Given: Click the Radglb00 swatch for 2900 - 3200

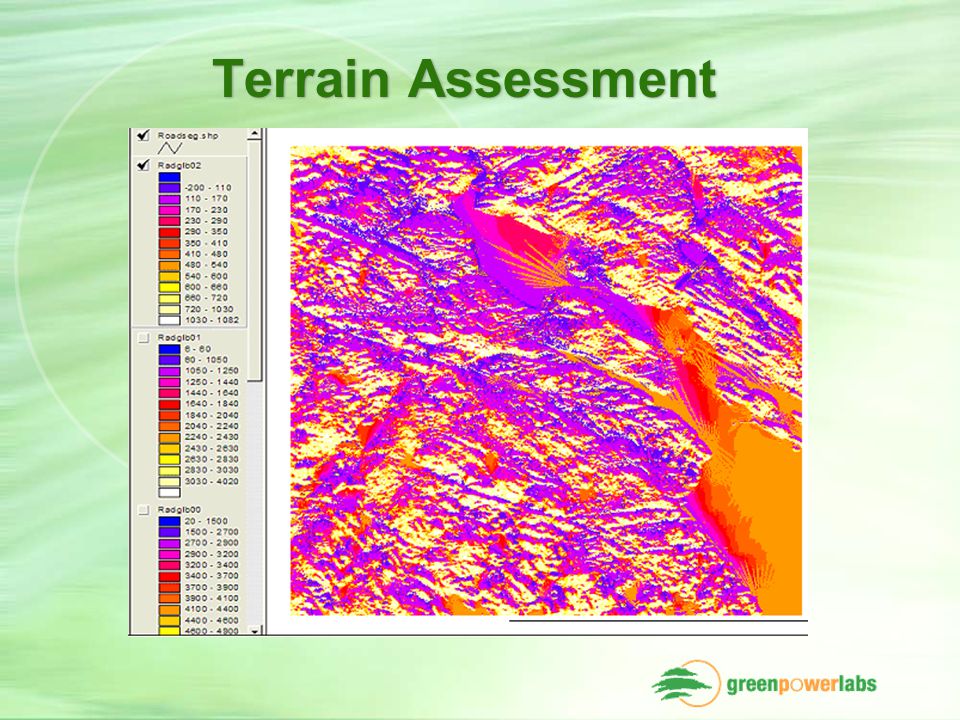Looking at the screenshot, I should point(170,554).
